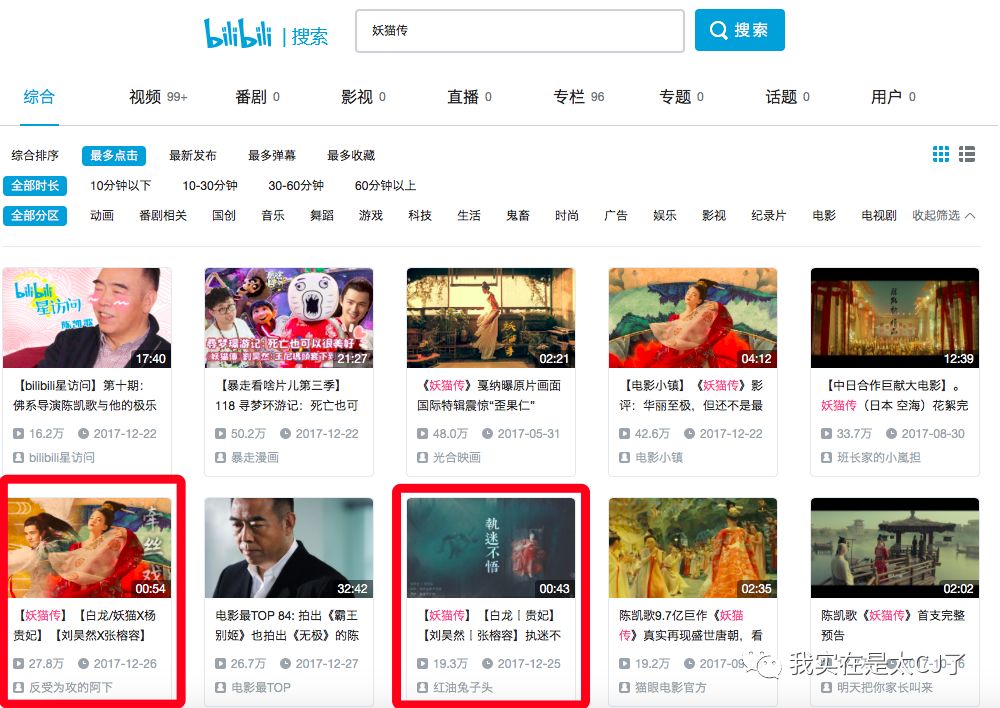Filter by 纪录片 category

tap(768, 216)
